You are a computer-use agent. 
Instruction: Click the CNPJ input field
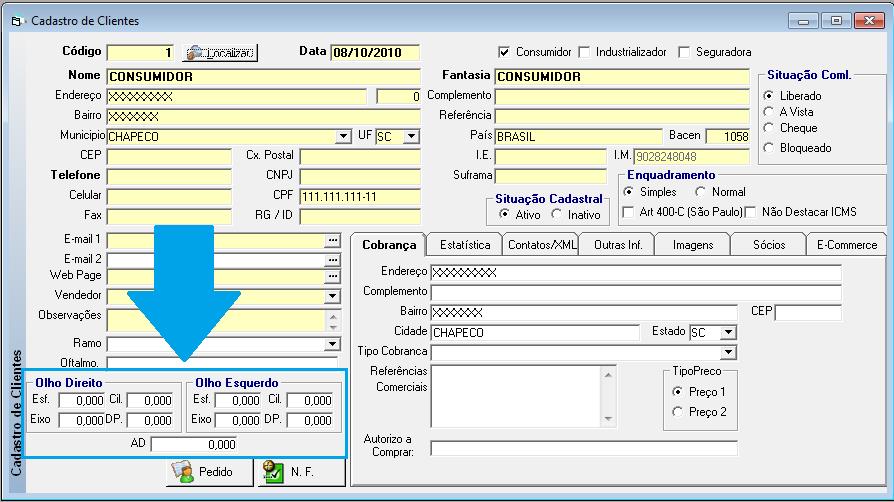coord(360,176)
